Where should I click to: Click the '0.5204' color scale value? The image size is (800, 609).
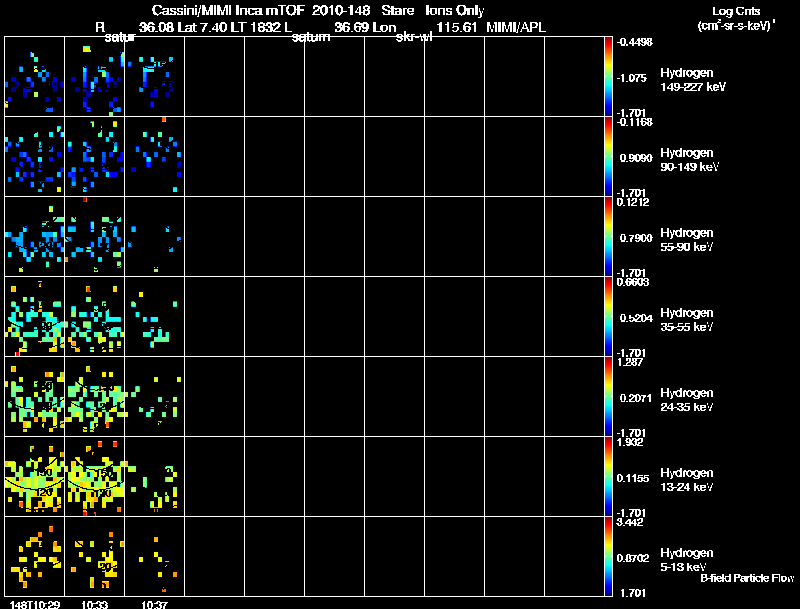636,318
